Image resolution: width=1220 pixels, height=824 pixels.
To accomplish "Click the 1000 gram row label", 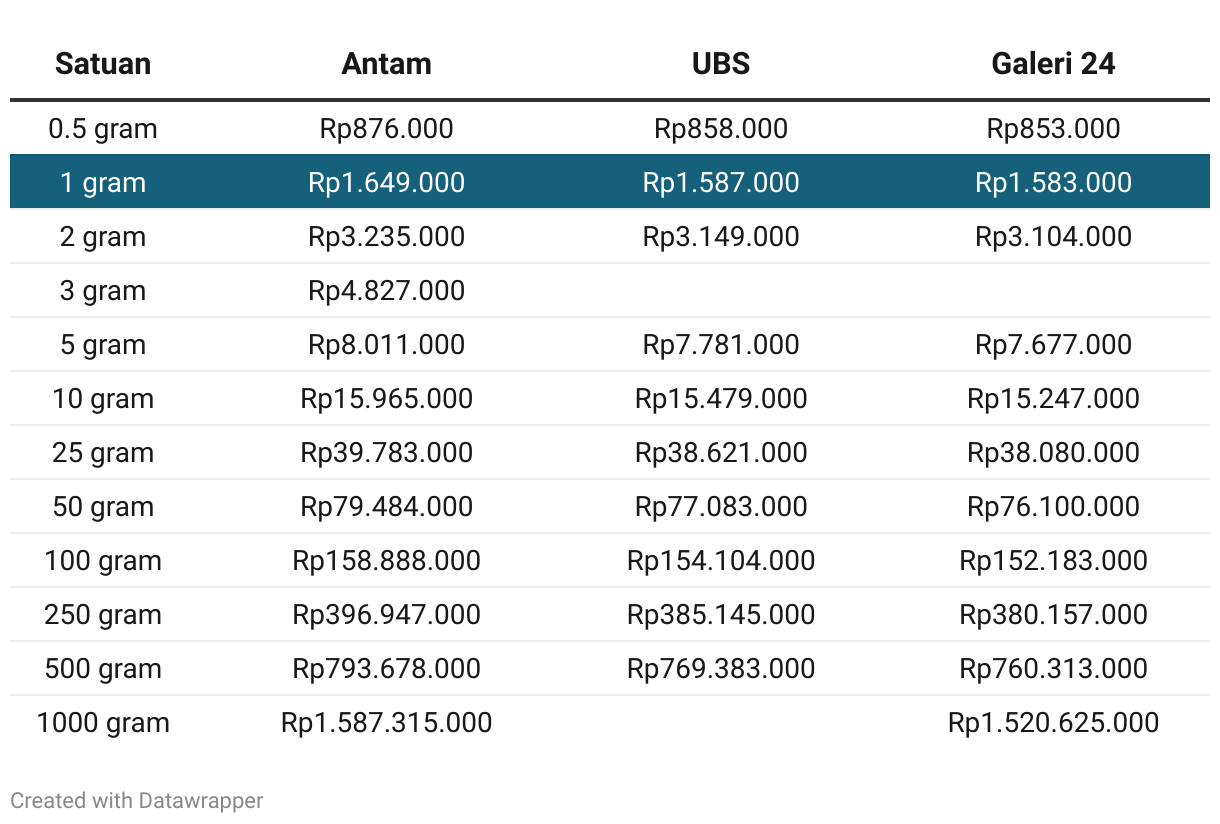I will [103, 723].
